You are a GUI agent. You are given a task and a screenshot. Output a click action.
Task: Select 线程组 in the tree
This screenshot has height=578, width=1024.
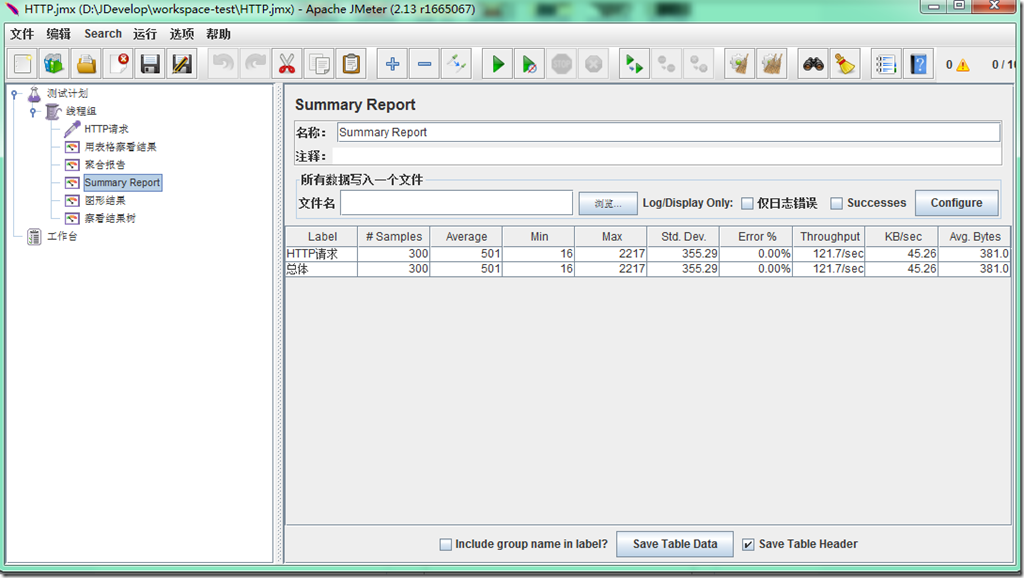point(81,111)
